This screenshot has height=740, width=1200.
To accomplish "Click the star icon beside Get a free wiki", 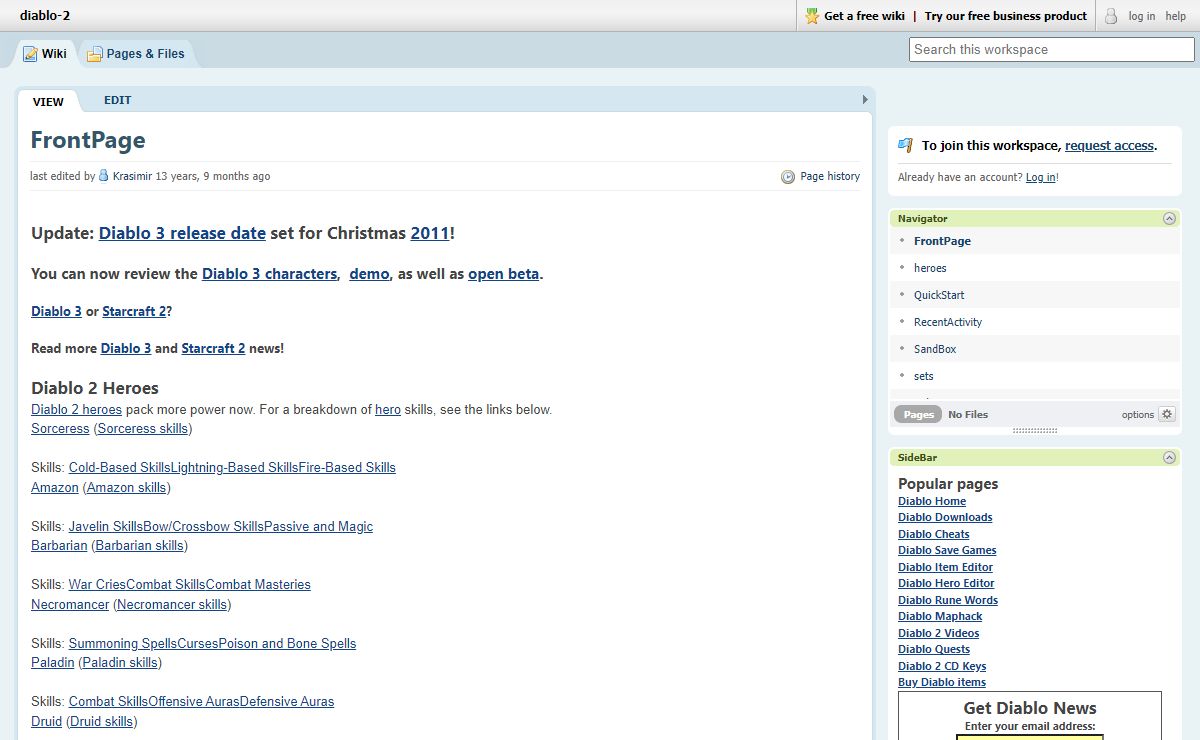I will point(812,16).
